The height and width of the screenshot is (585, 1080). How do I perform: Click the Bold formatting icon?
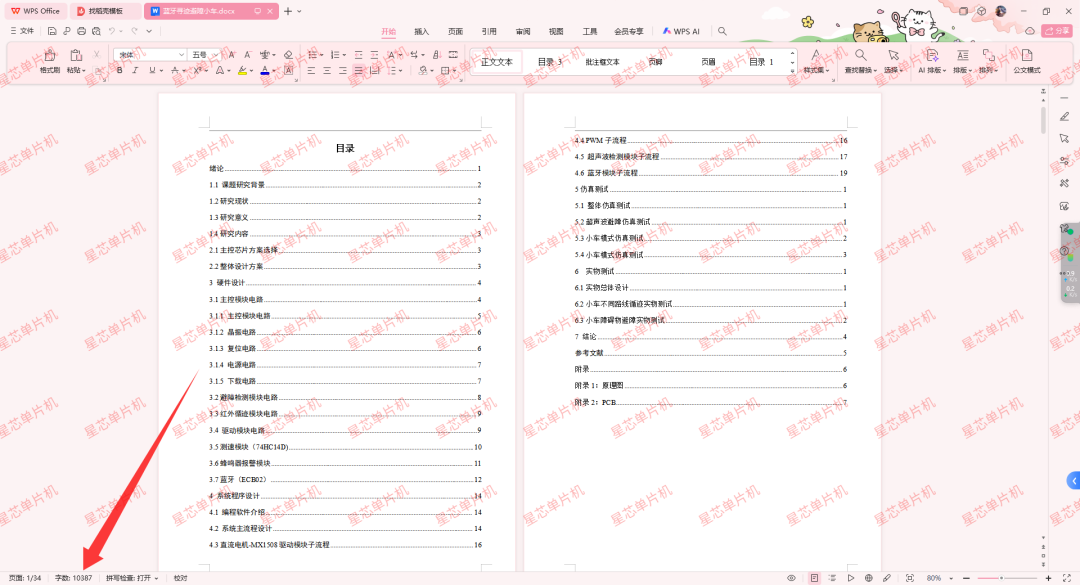pos(120,71)
